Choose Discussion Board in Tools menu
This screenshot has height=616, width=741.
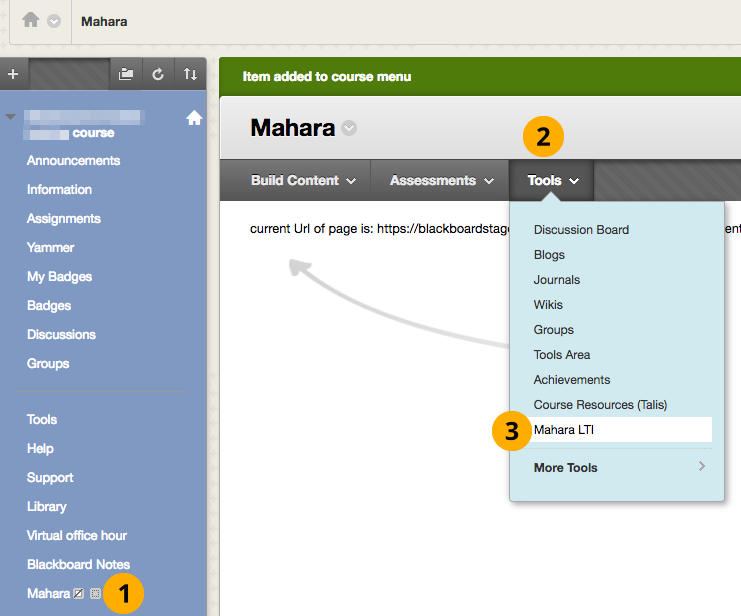click(581, 230)
